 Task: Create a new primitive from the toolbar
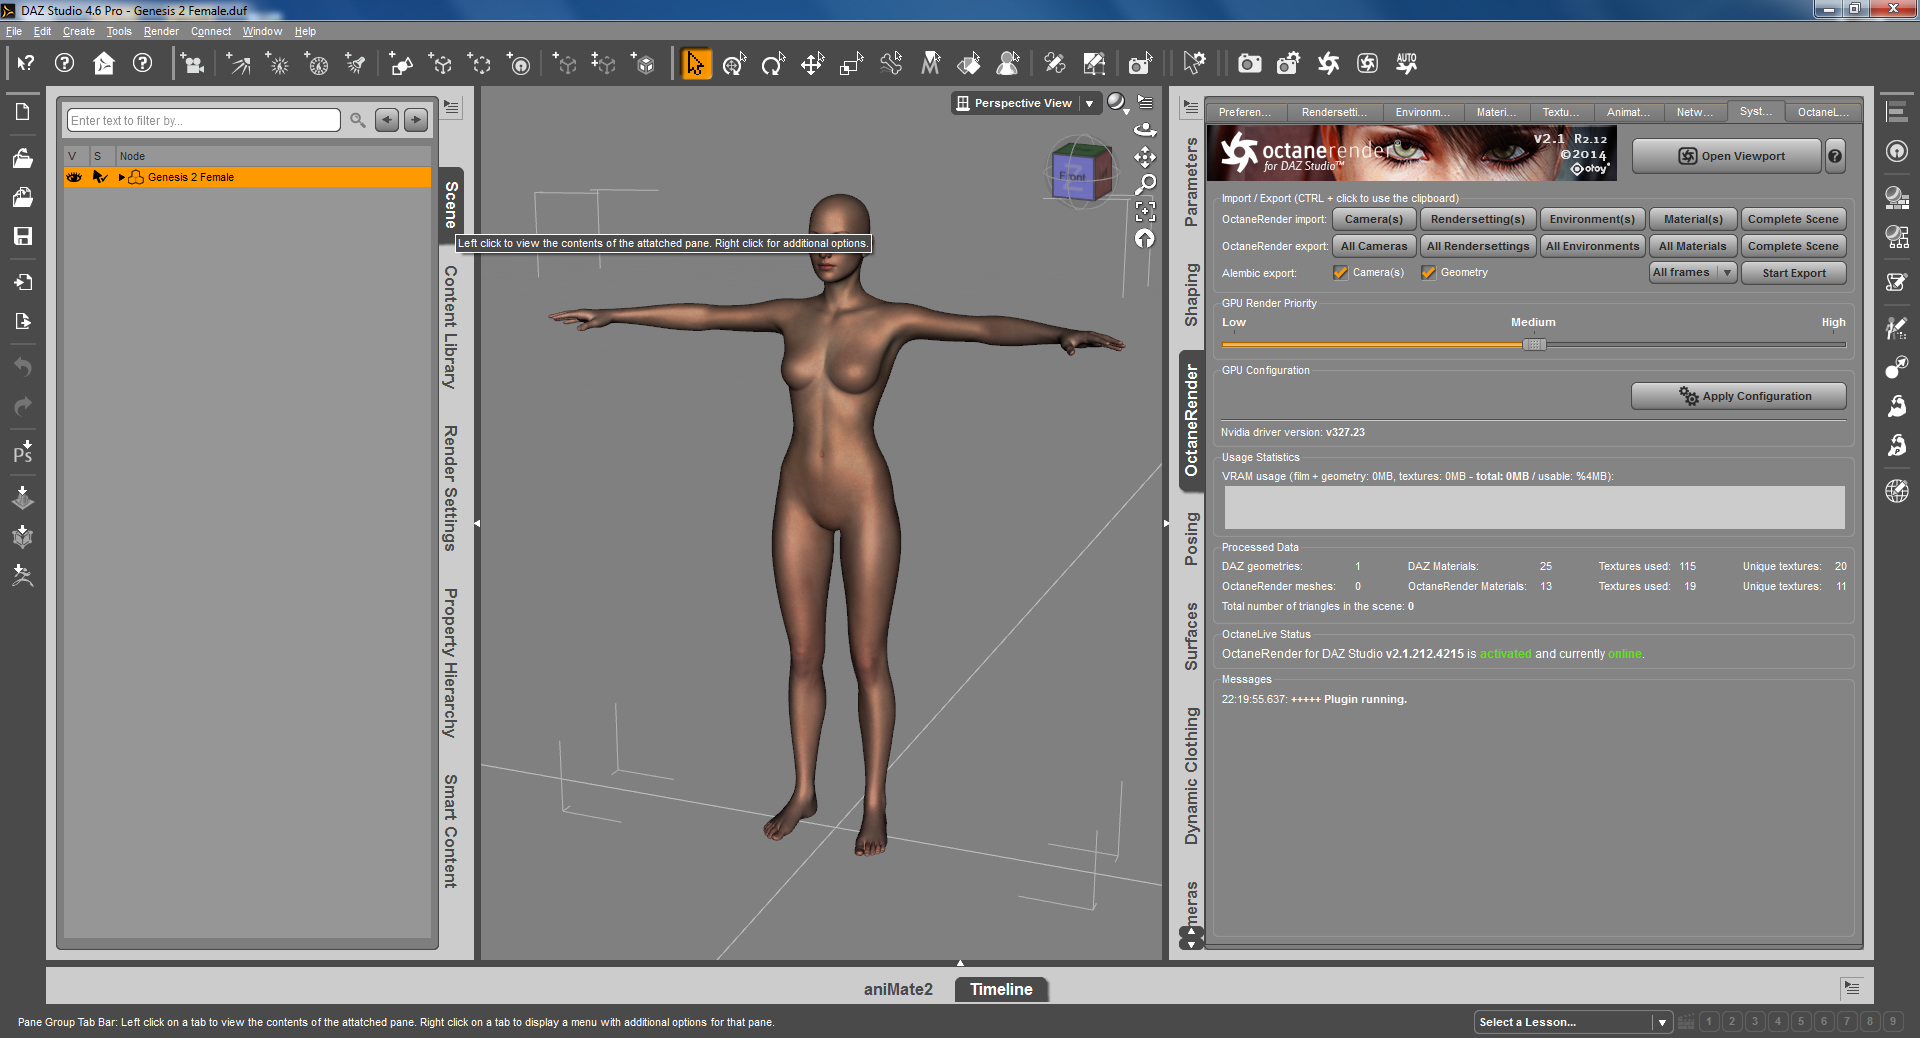(401, 64)
